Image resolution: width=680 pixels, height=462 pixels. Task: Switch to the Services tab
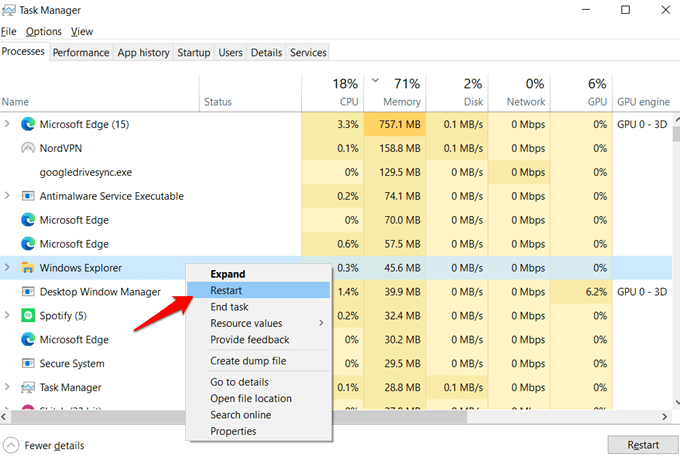tap(308, 52)
